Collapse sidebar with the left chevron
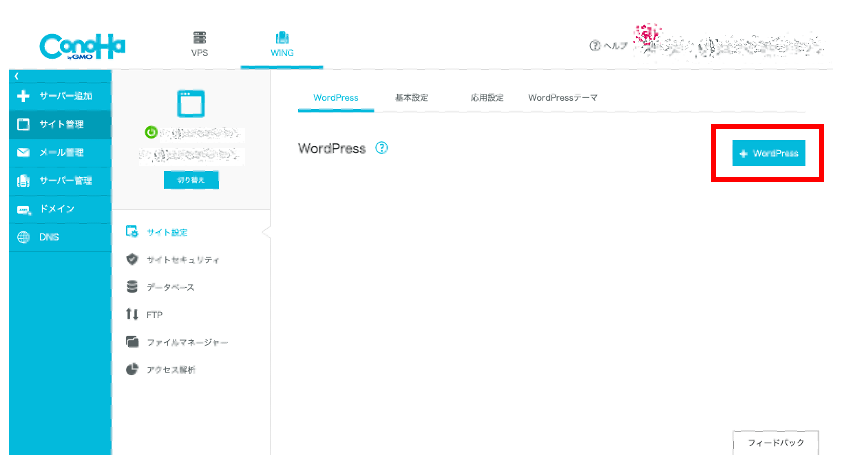 (x=17, y=76)
